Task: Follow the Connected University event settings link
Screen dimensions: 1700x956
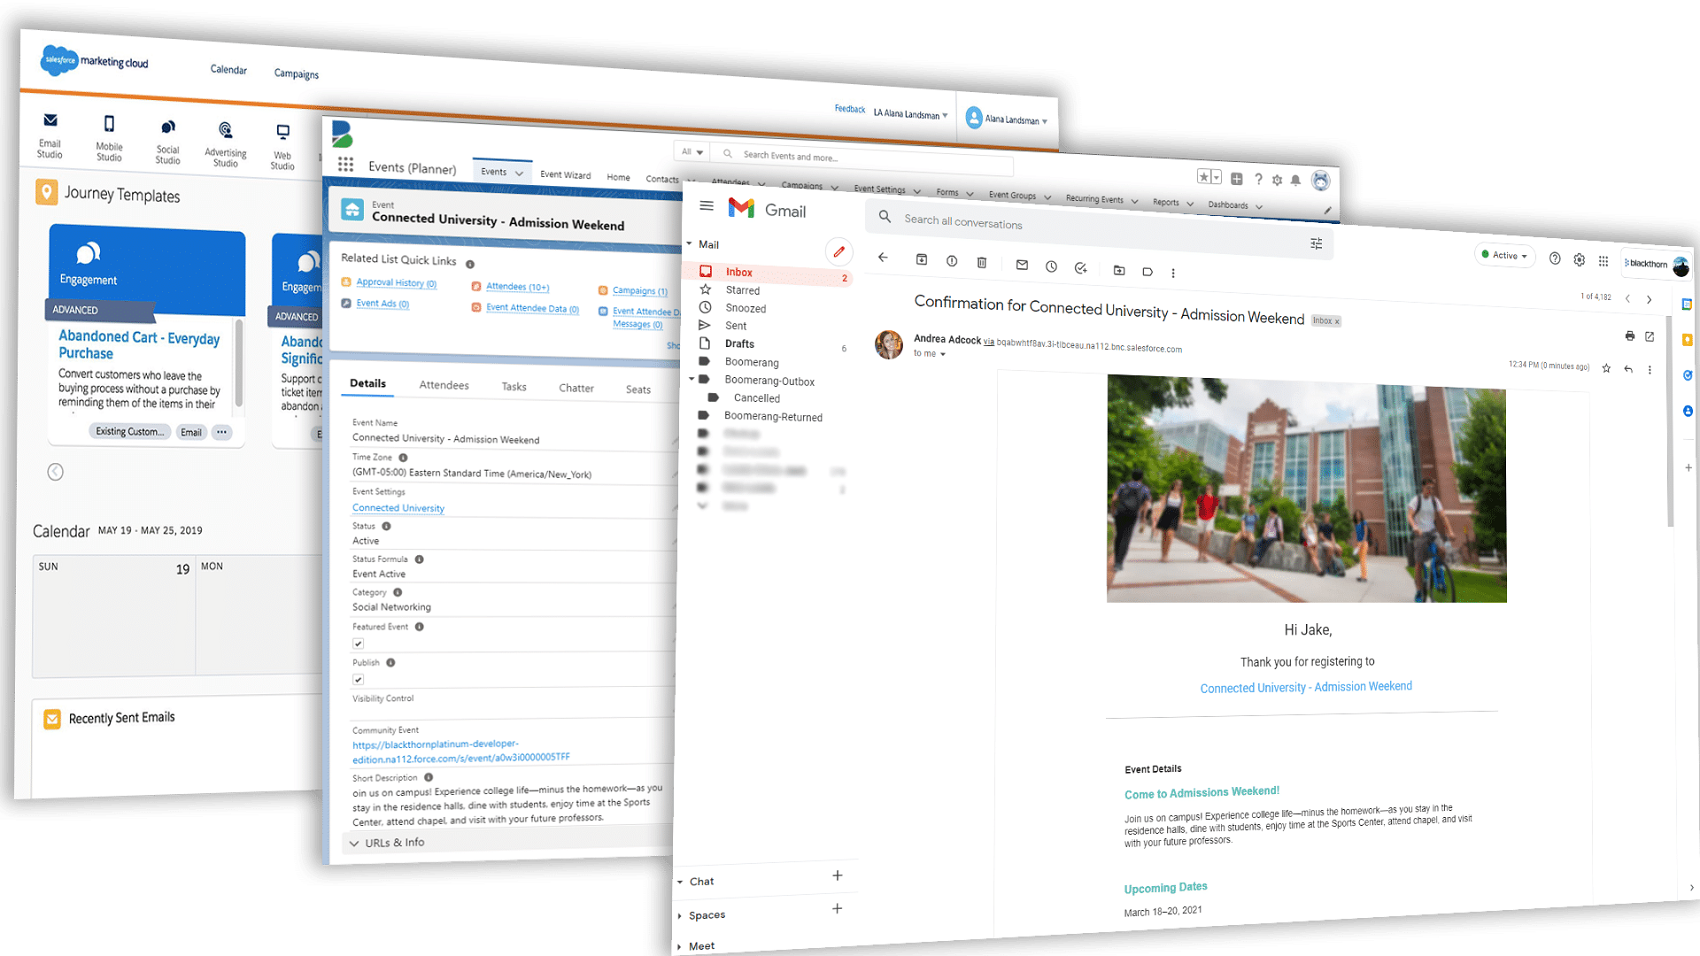Action: pyautogui.click(x=398, y=508)
